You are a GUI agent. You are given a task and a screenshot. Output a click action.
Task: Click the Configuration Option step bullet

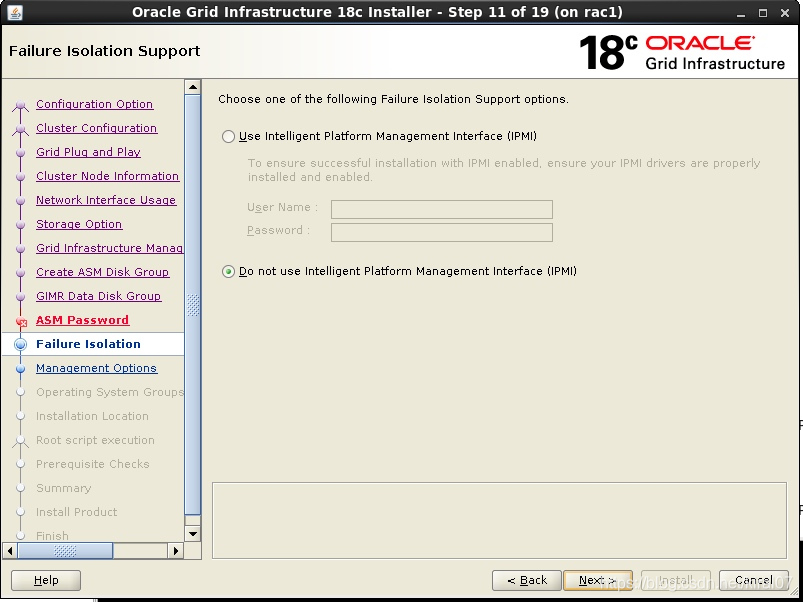coord(20,105)
